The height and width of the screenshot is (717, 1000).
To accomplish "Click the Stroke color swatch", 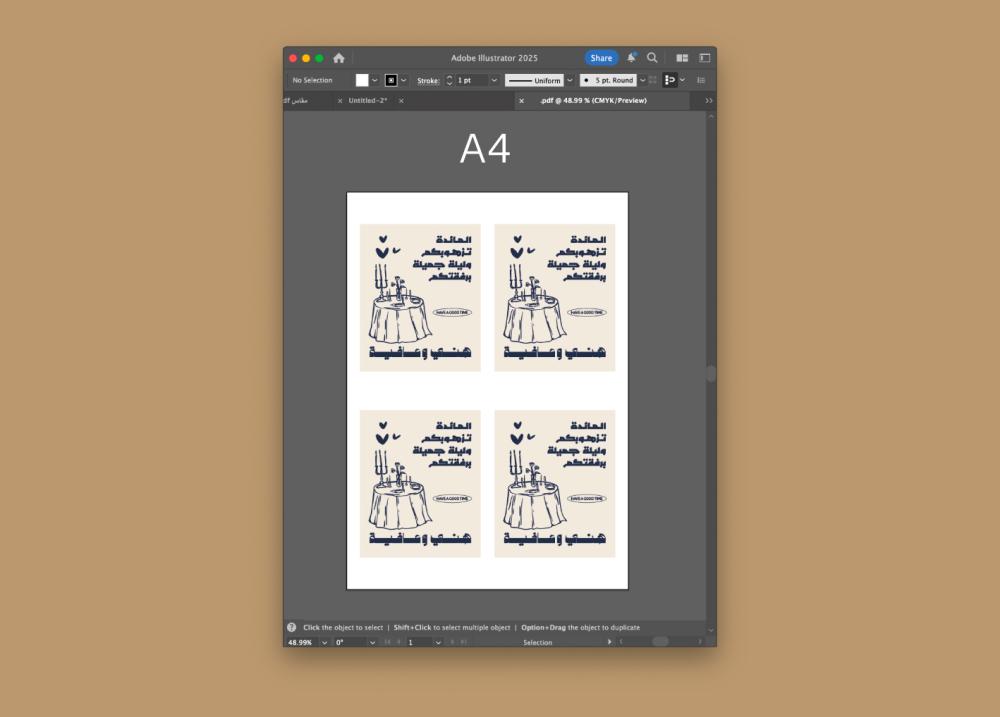I will (391, 80).
